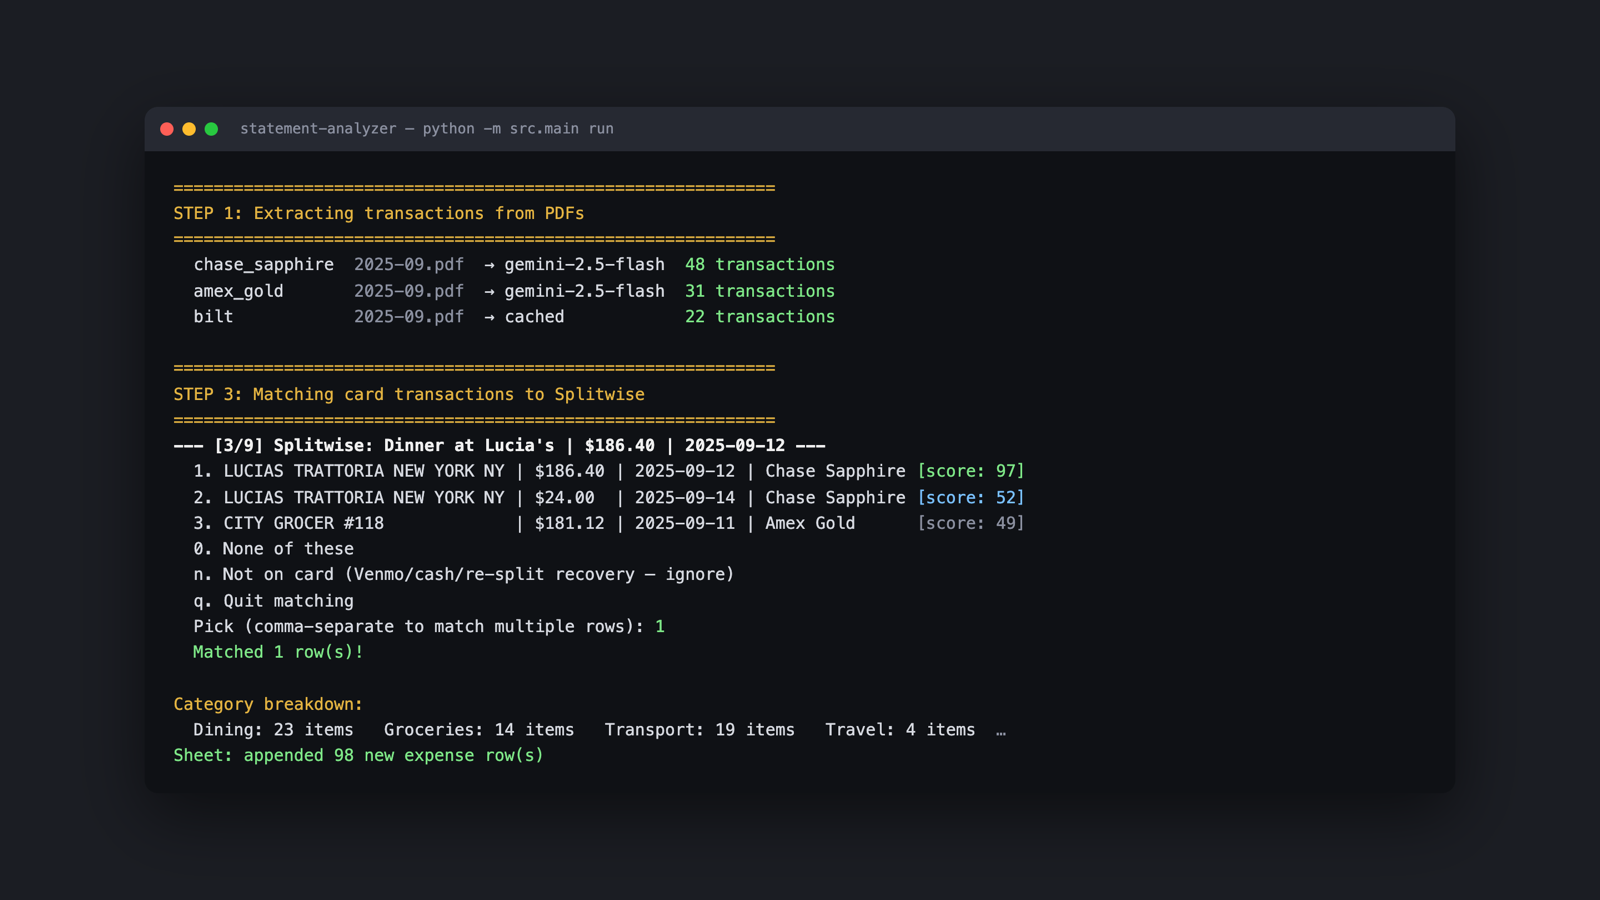Click the red close window button
Screen dimensions: 1600x900
tap(167, 129)
